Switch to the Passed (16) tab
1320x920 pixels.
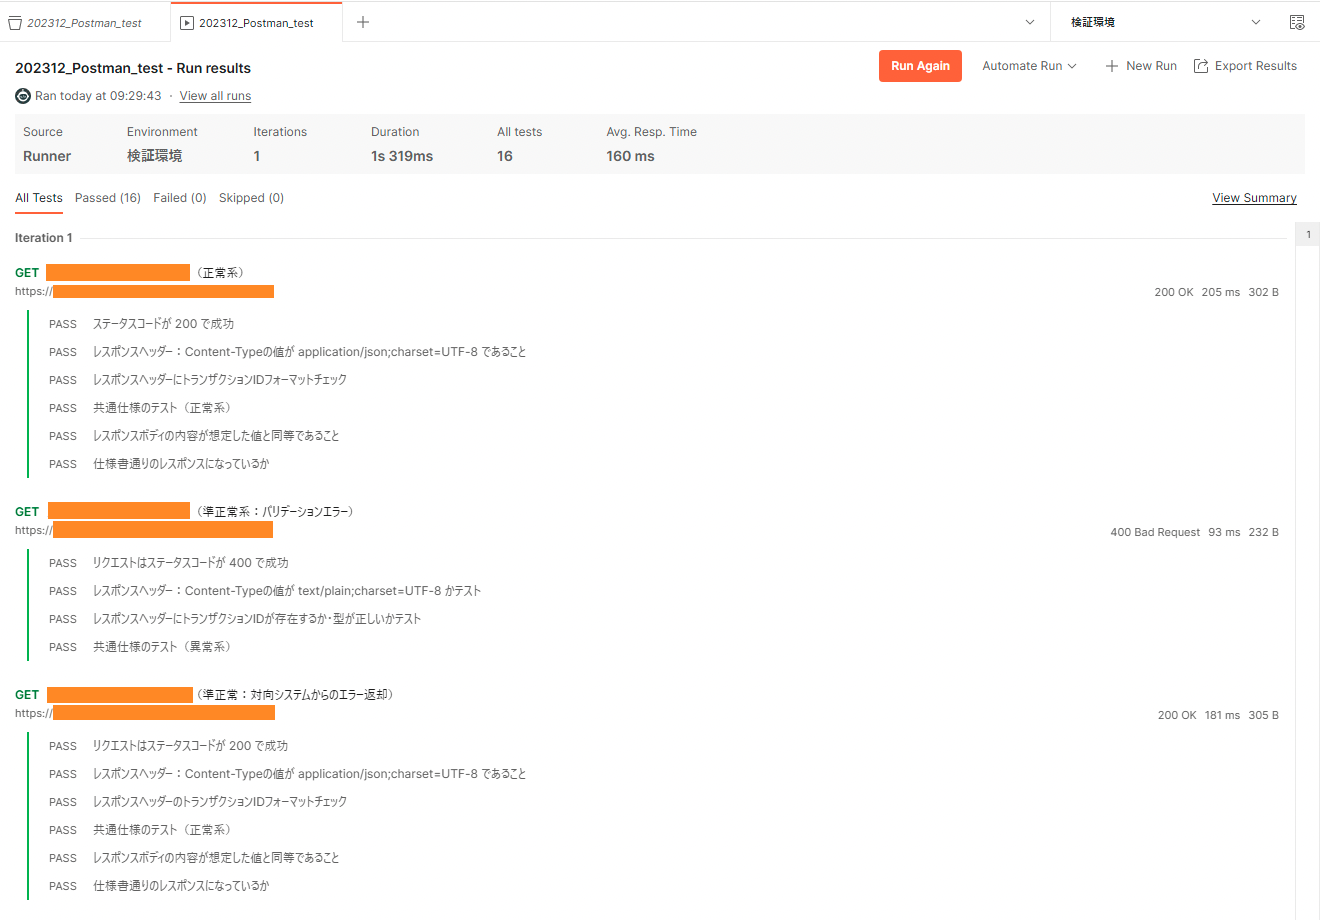tap(107, 197)
